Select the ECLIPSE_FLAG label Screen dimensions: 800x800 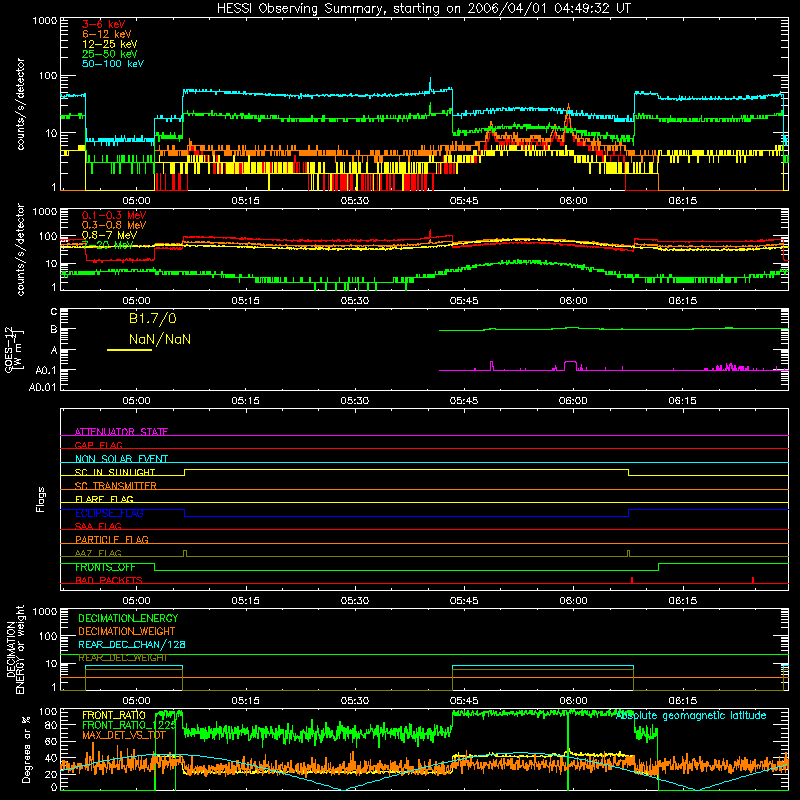(109, 513)
